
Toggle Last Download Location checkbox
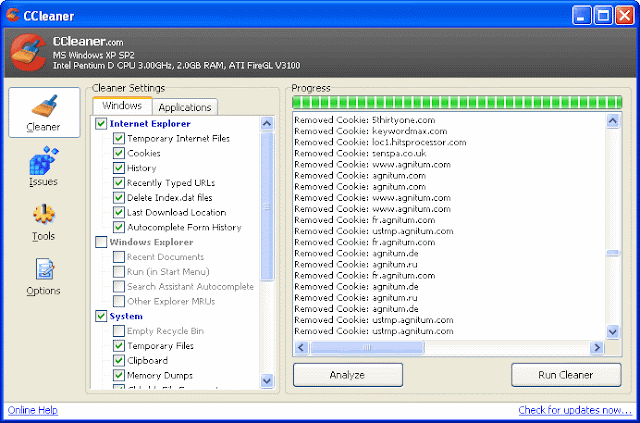click(119, 212)
